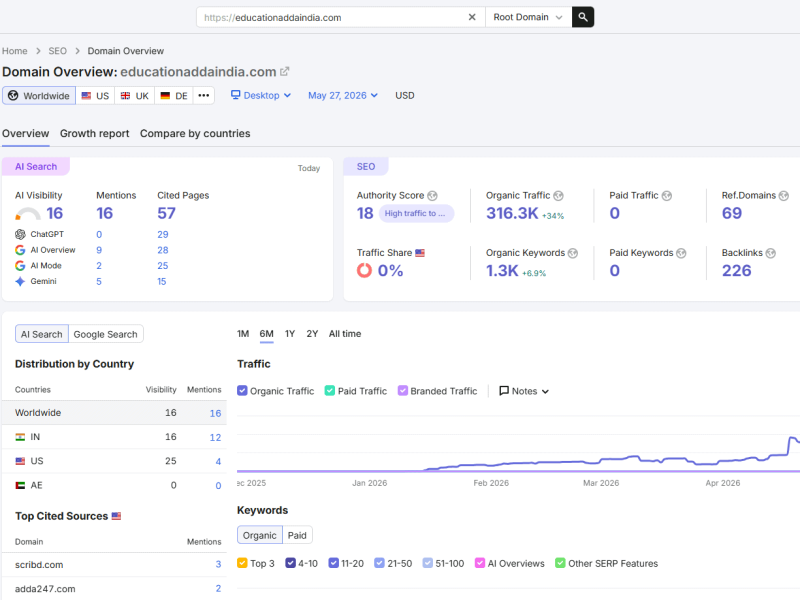
Task: Select the 1M time range
Action: click(243, 334)
